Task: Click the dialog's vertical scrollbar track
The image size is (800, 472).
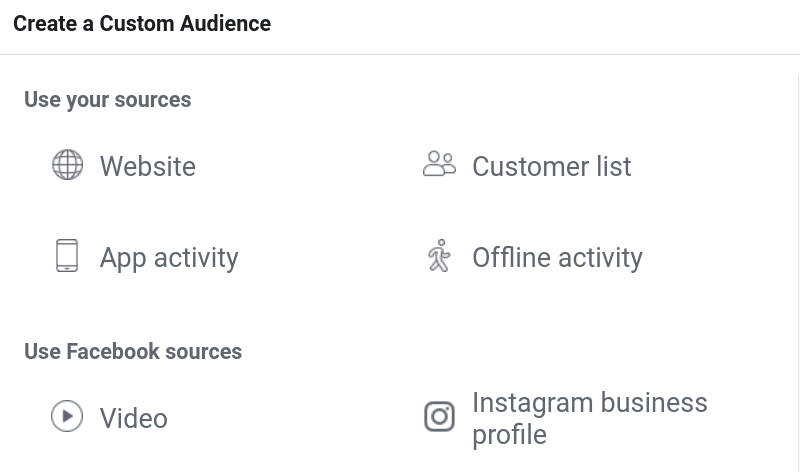Action: [798, 274]
